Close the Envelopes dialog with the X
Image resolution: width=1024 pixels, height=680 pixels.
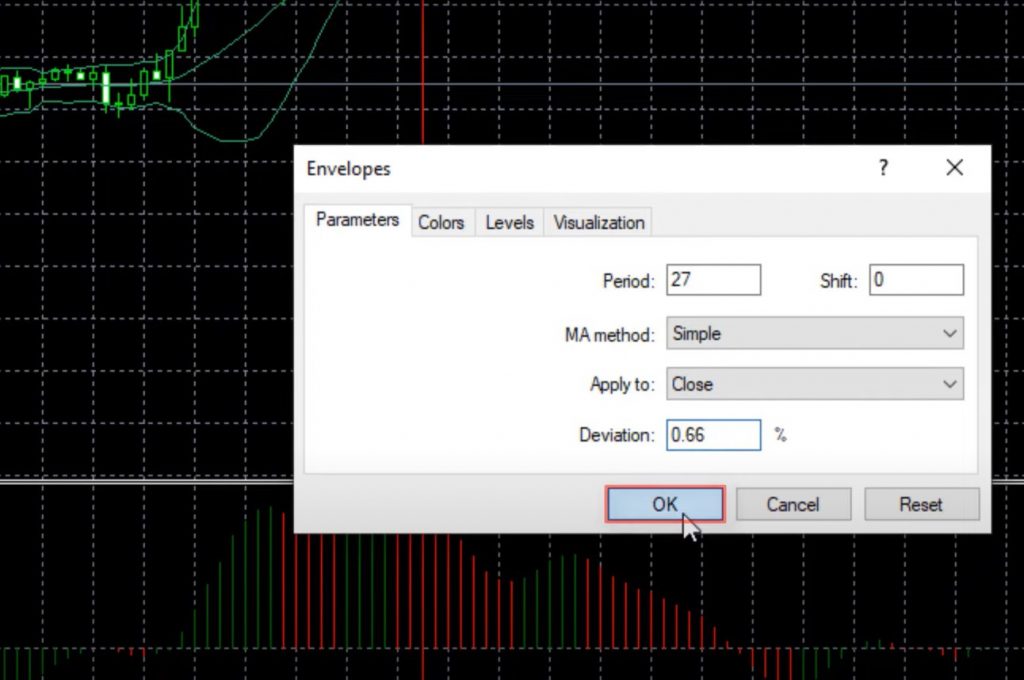click(954, 168)
